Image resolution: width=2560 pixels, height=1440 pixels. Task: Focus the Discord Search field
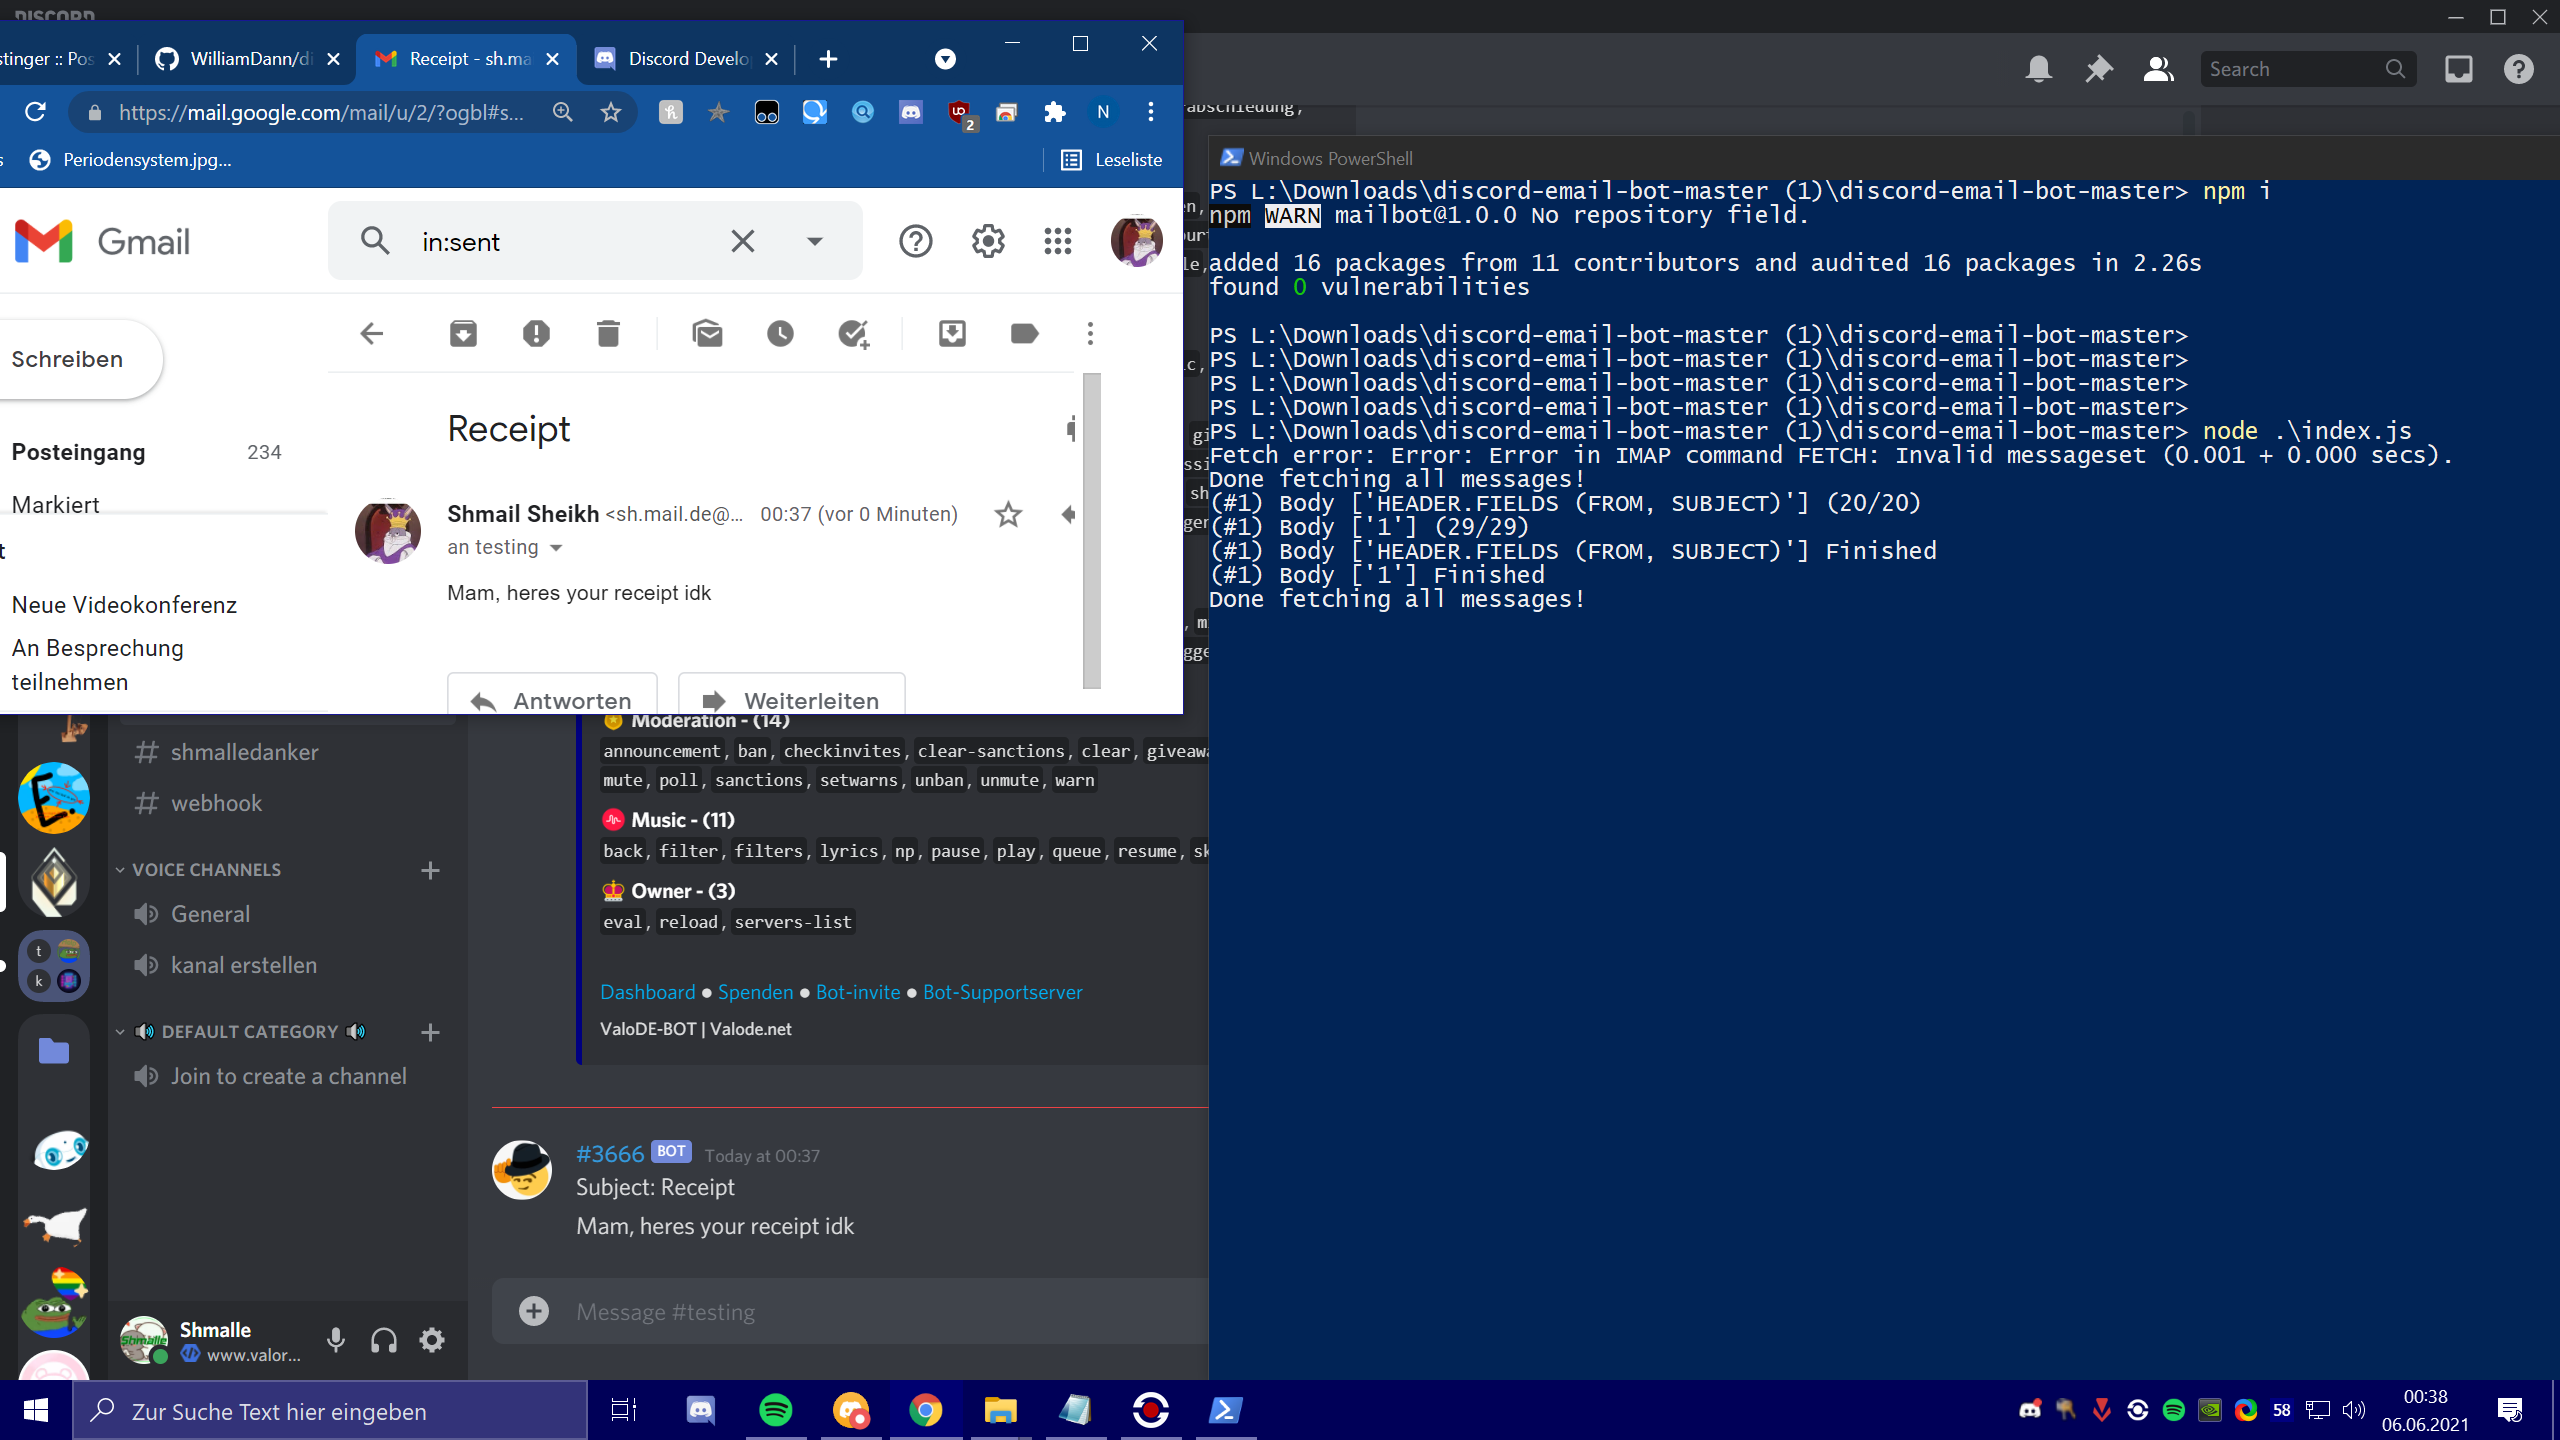point(2308,69)
